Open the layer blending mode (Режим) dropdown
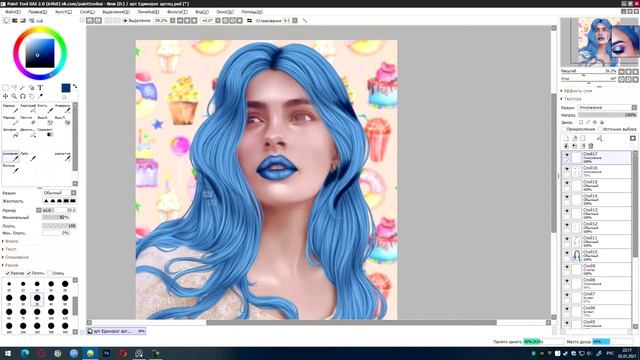Viewport: 640px width, 360px height. click(607, 108)
